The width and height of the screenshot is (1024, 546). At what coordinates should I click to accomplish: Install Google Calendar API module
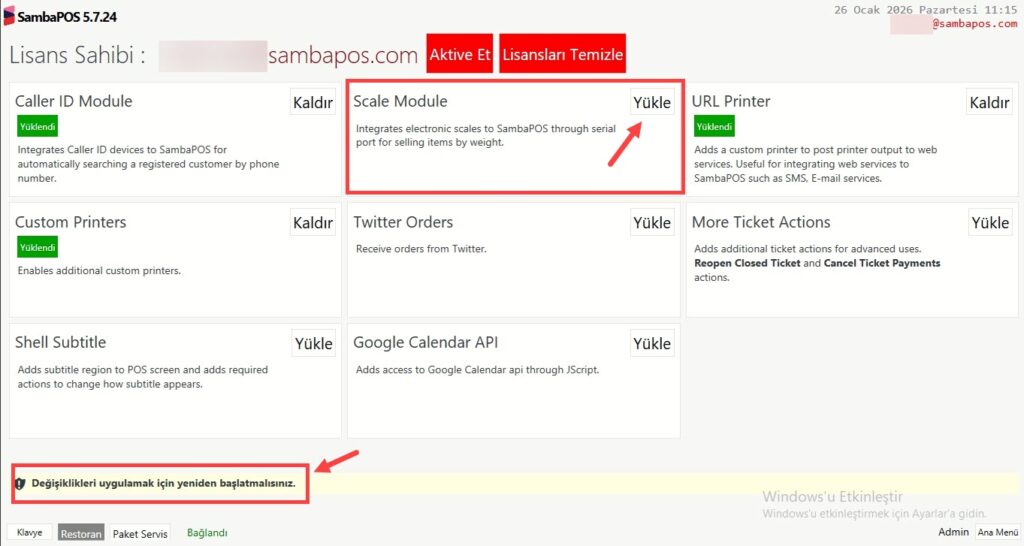pyautogui.click(x=652, y=344)
